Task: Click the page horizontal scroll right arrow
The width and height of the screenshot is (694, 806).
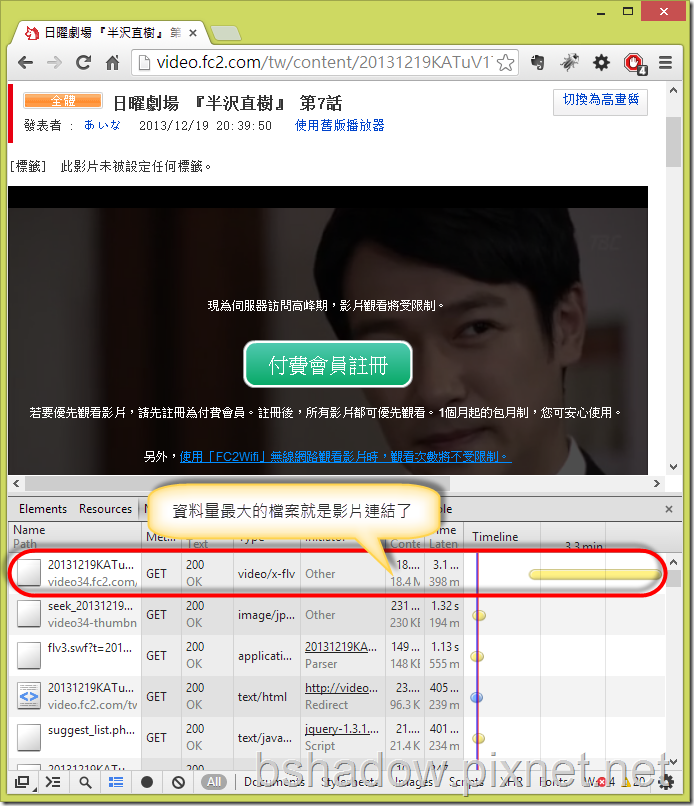Action: point(656,484)
